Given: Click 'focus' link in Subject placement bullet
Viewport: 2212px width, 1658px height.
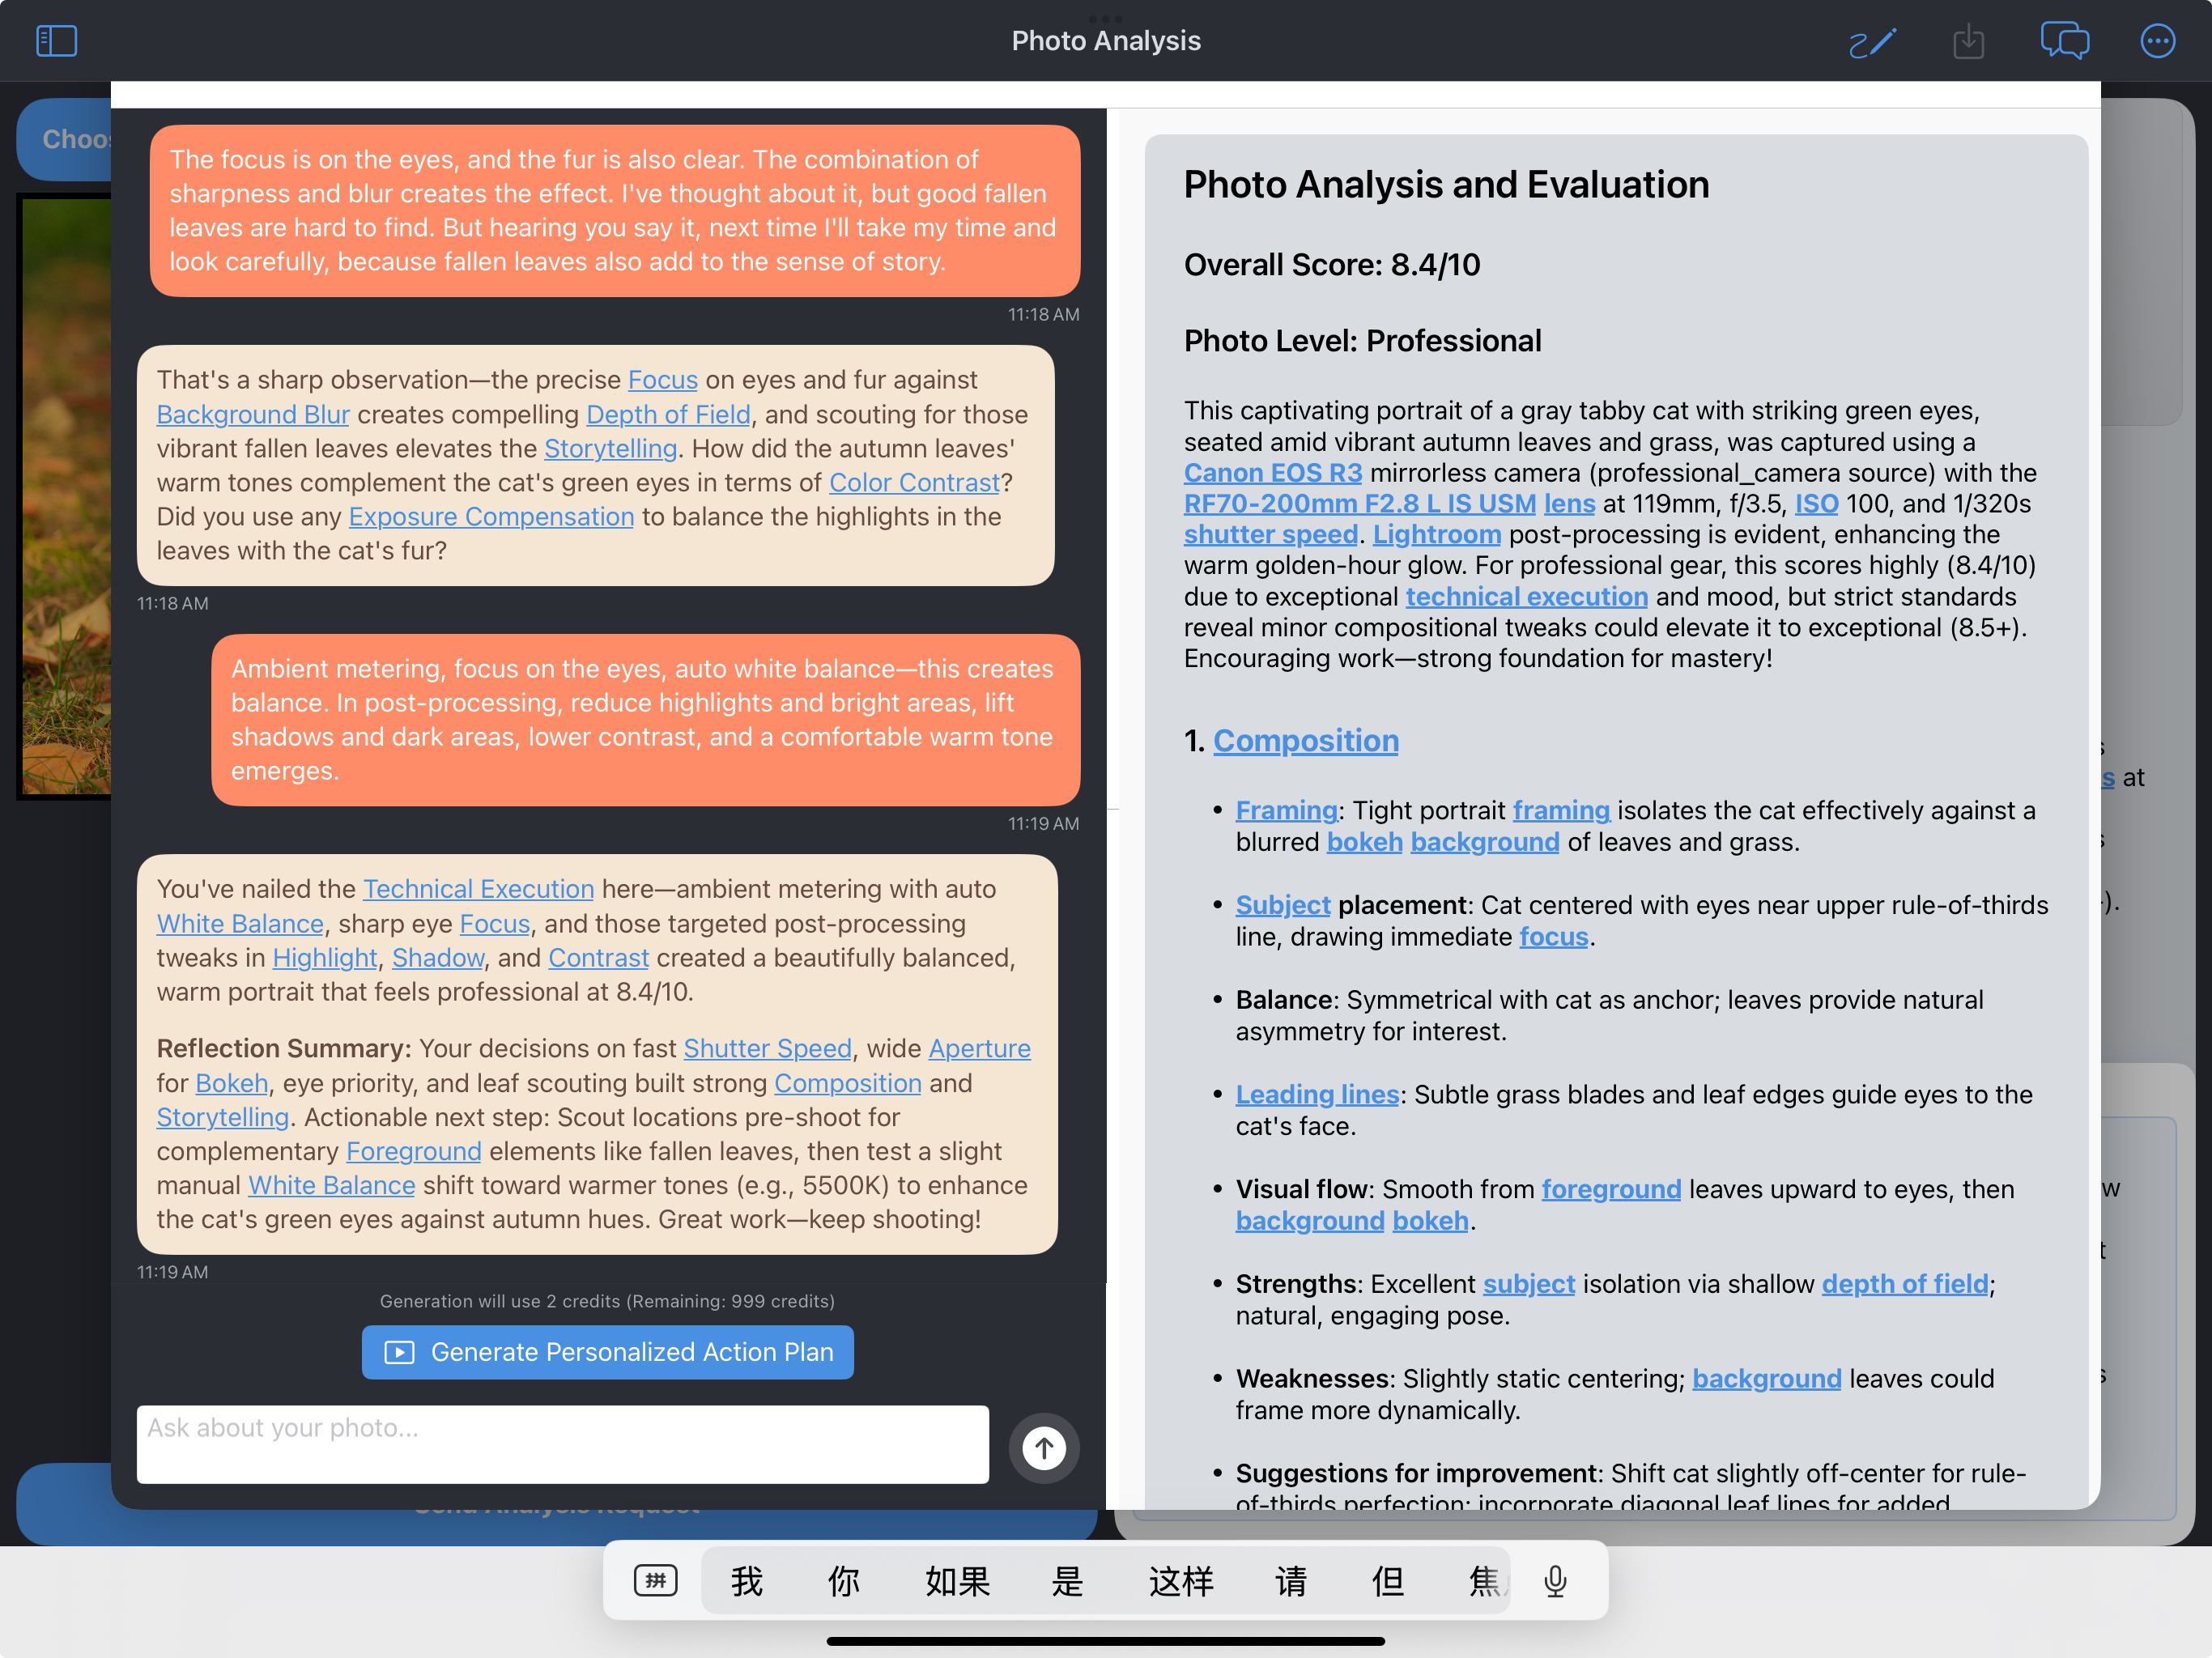Looking at the screenshot, I should point(1553,937).
